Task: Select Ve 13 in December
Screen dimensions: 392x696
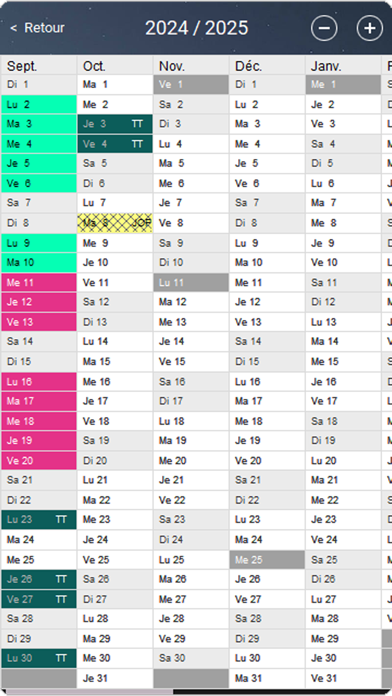Action: [267, 322]
